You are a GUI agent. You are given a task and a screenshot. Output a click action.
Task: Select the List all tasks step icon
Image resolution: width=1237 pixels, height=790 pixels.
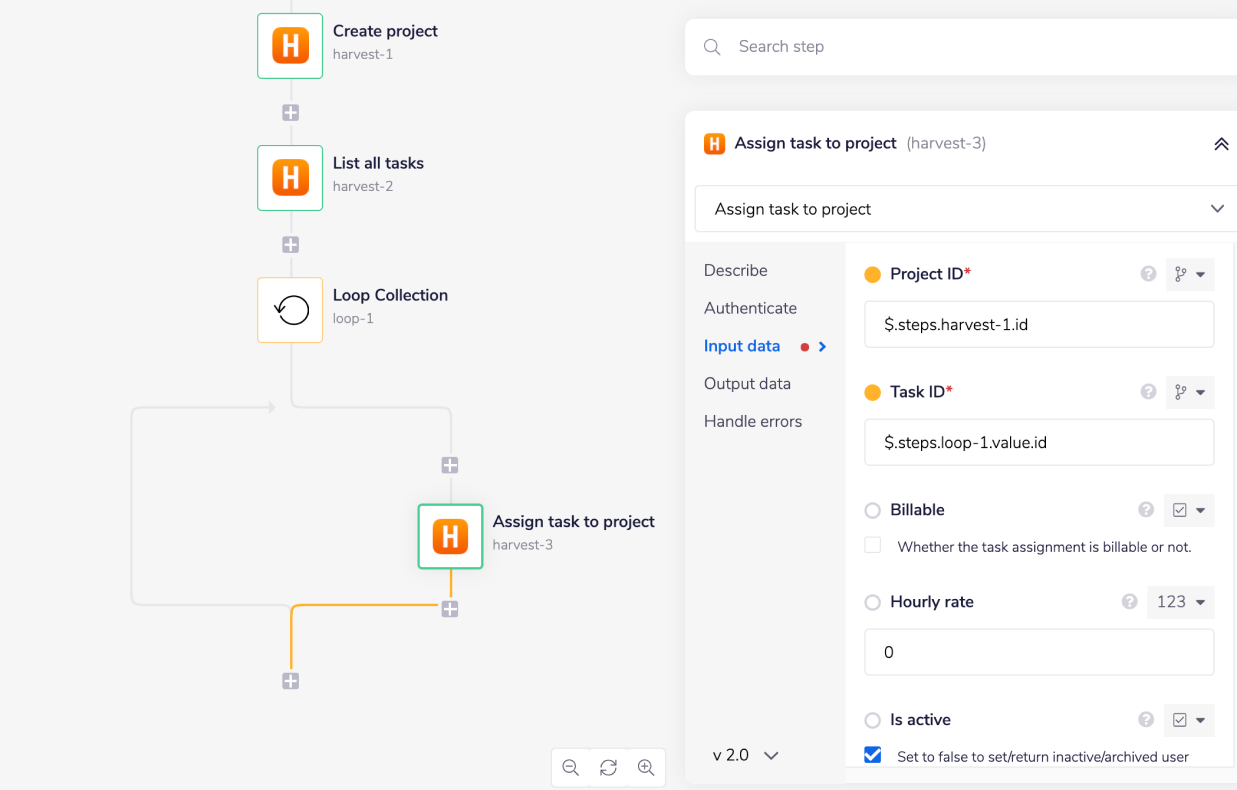click(x=290, y=178)
